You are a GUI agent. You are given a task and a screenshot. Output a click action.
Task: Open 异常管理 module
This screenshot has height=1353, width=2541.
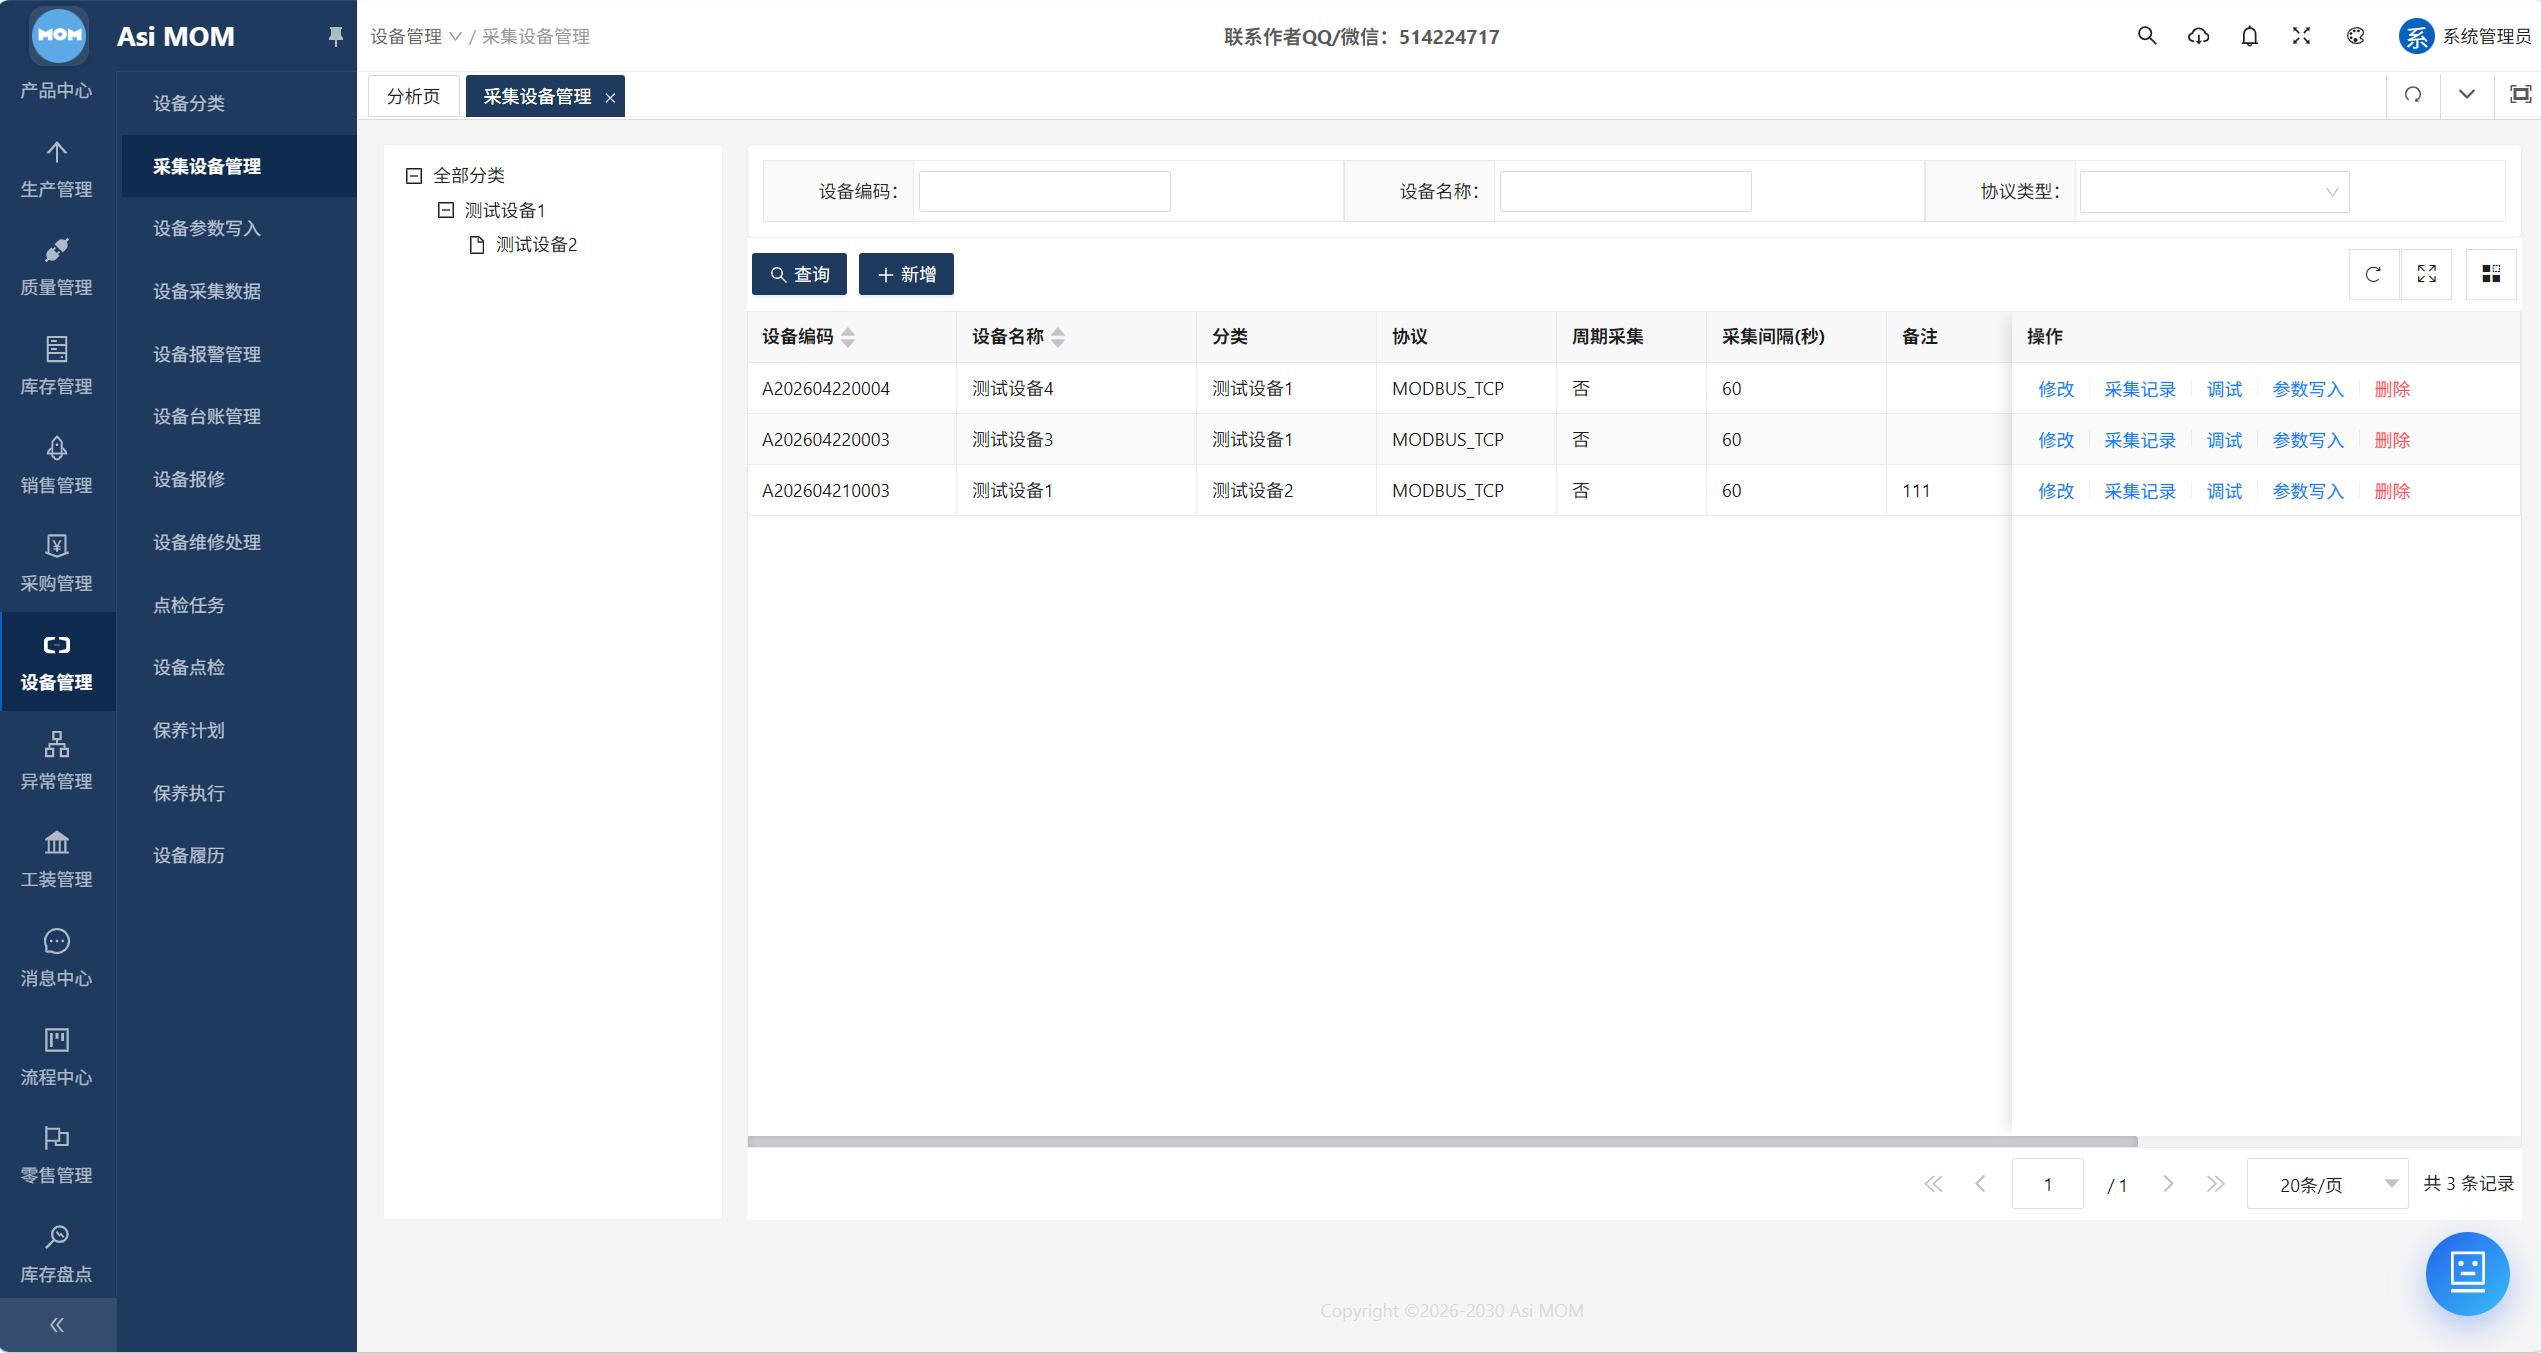(x=57, y=761)
